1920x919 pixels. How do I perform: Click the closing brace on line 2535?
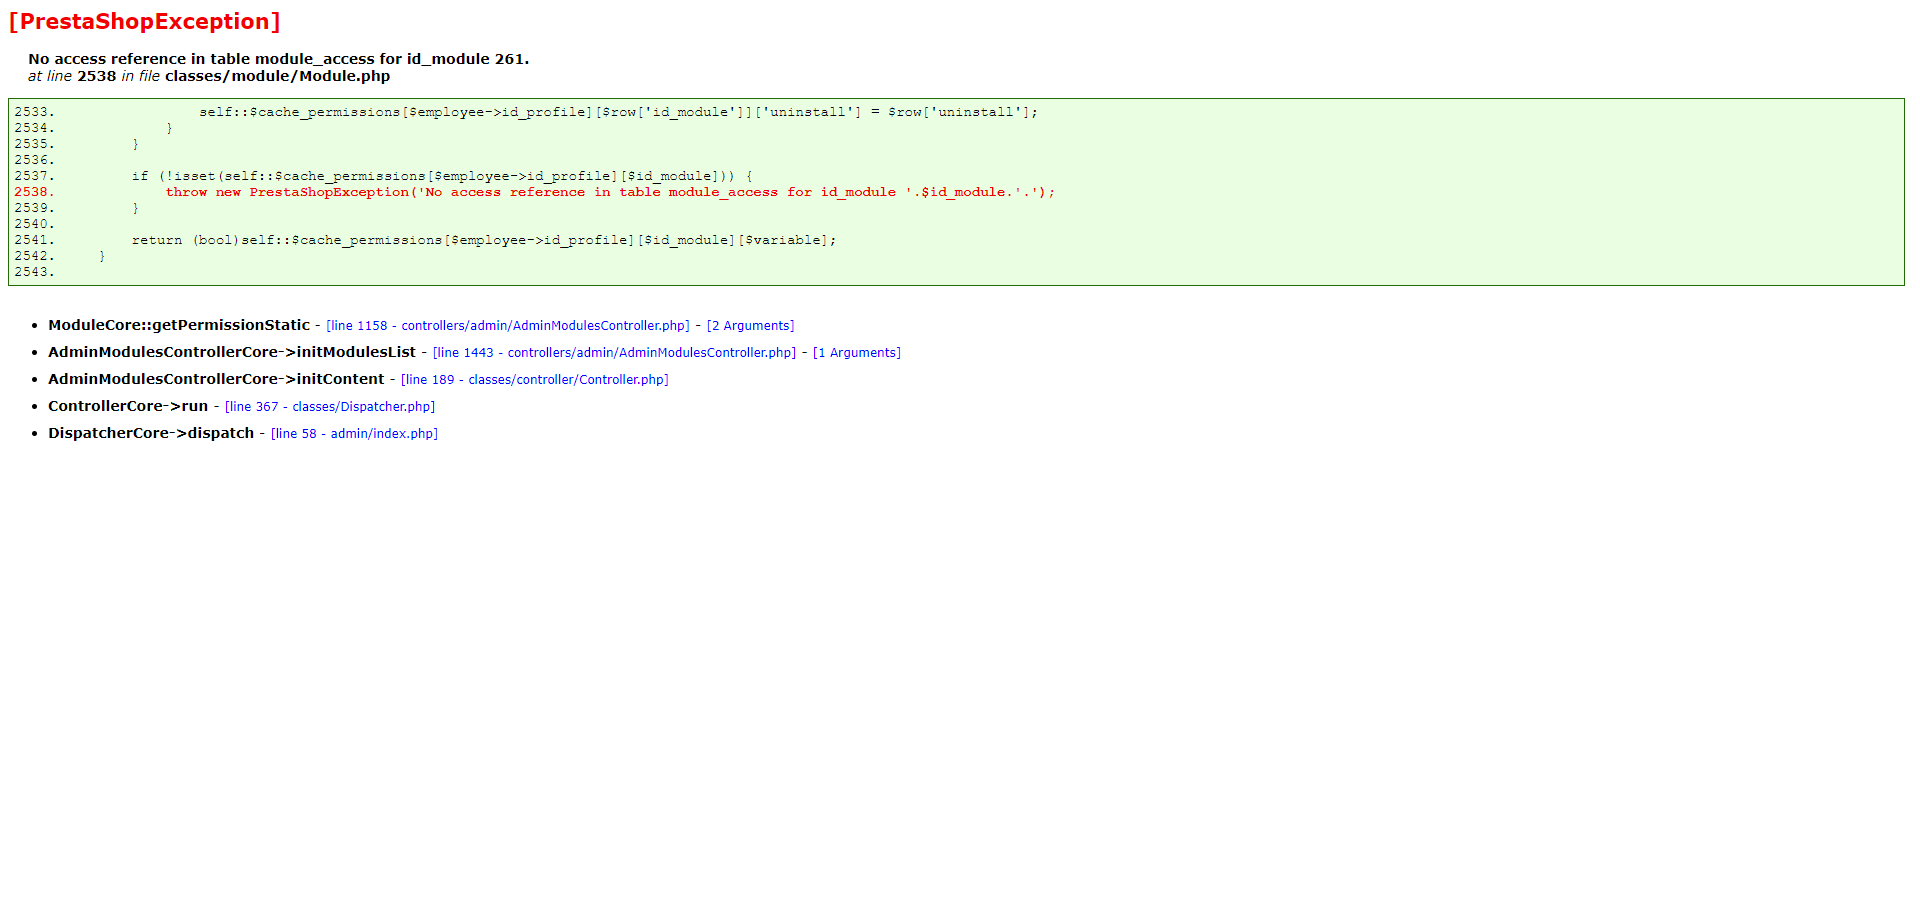pos(135,144)
